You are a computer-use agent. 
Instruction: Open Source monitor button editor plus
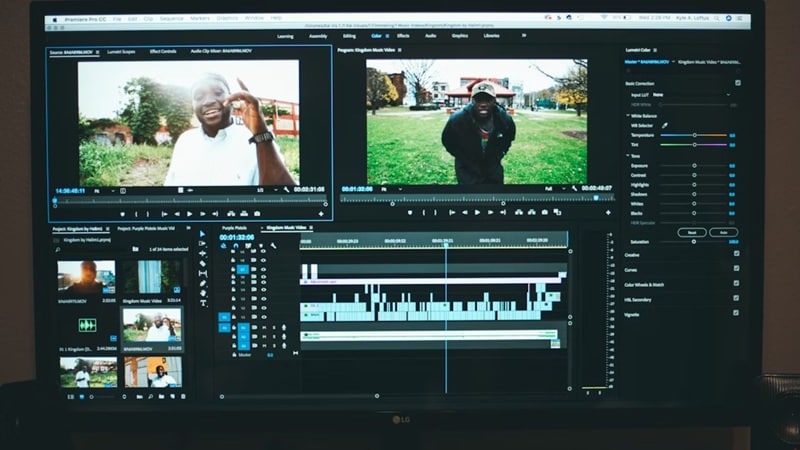[x=321, y=214]
